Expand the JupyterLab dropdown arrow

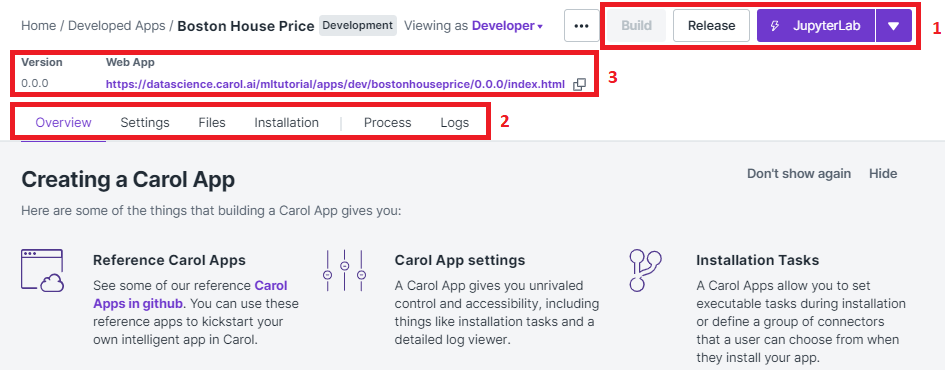click(x=894, y=26)
